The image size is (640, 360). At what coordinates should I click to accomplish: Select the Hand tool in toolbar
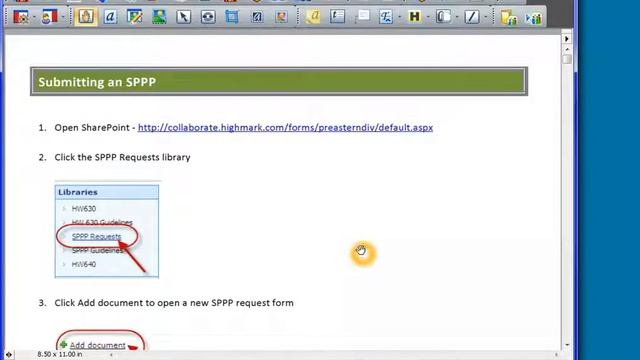[x=86, y=17]
